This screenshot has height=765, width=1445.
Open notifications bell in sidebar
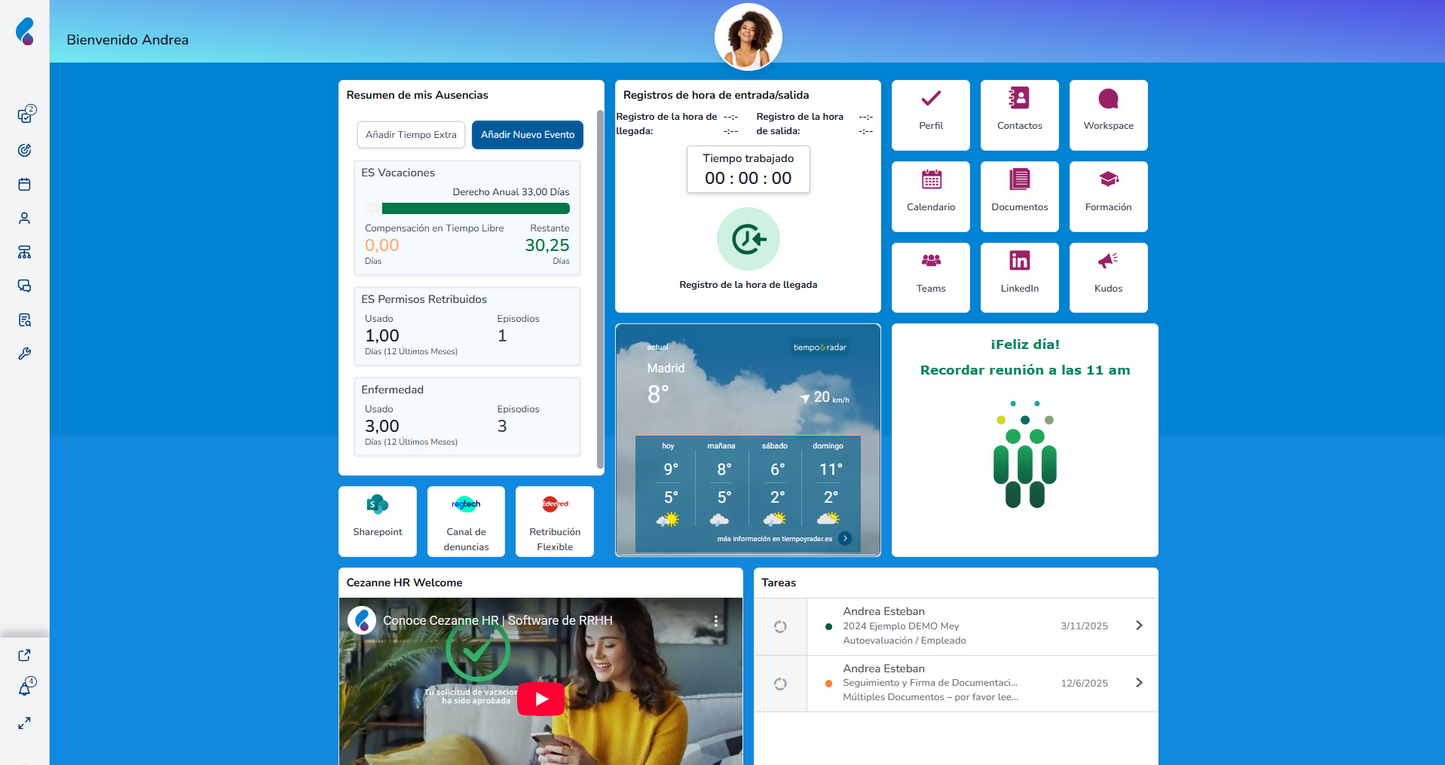(x=25, y=689)
